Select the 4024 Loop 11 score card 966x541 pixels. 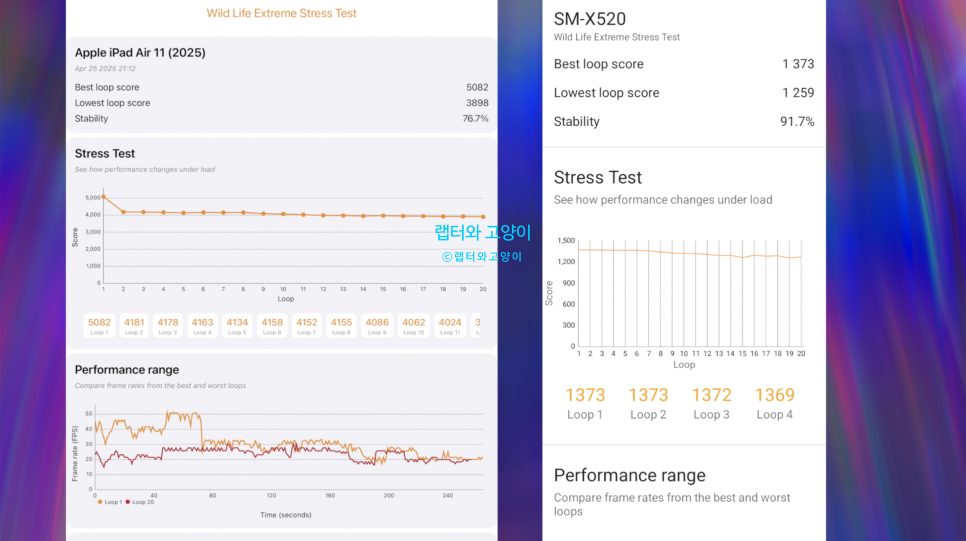coord(450,326)
